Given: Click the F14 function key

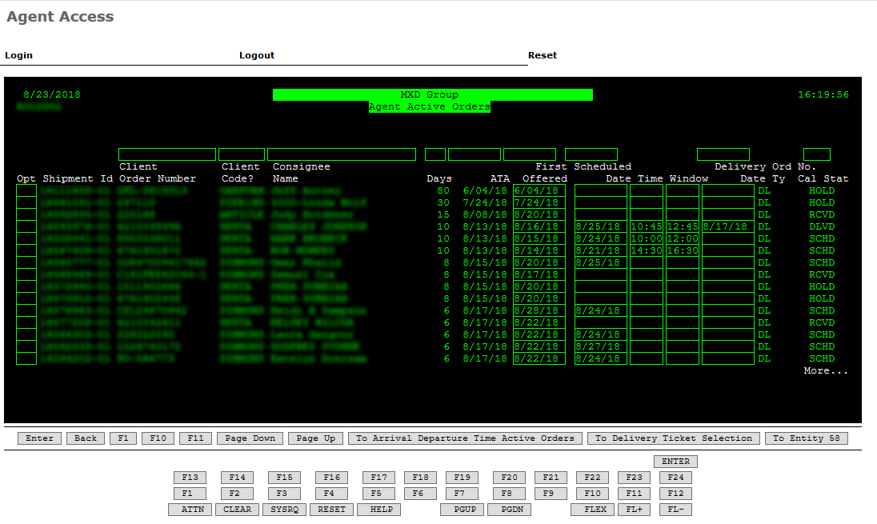Looking at the screenshot, I should [237, 478].
